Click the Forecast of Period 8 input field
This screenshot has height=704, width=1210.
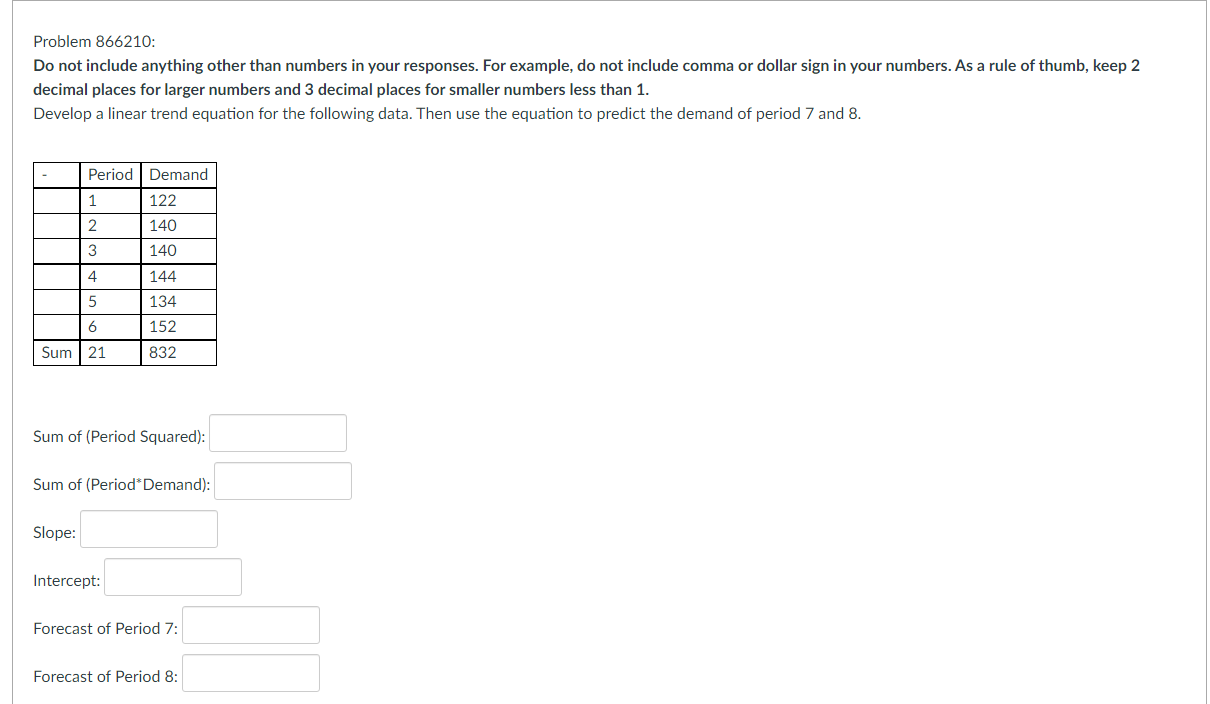pyautogui.click(x=250, y=672)
